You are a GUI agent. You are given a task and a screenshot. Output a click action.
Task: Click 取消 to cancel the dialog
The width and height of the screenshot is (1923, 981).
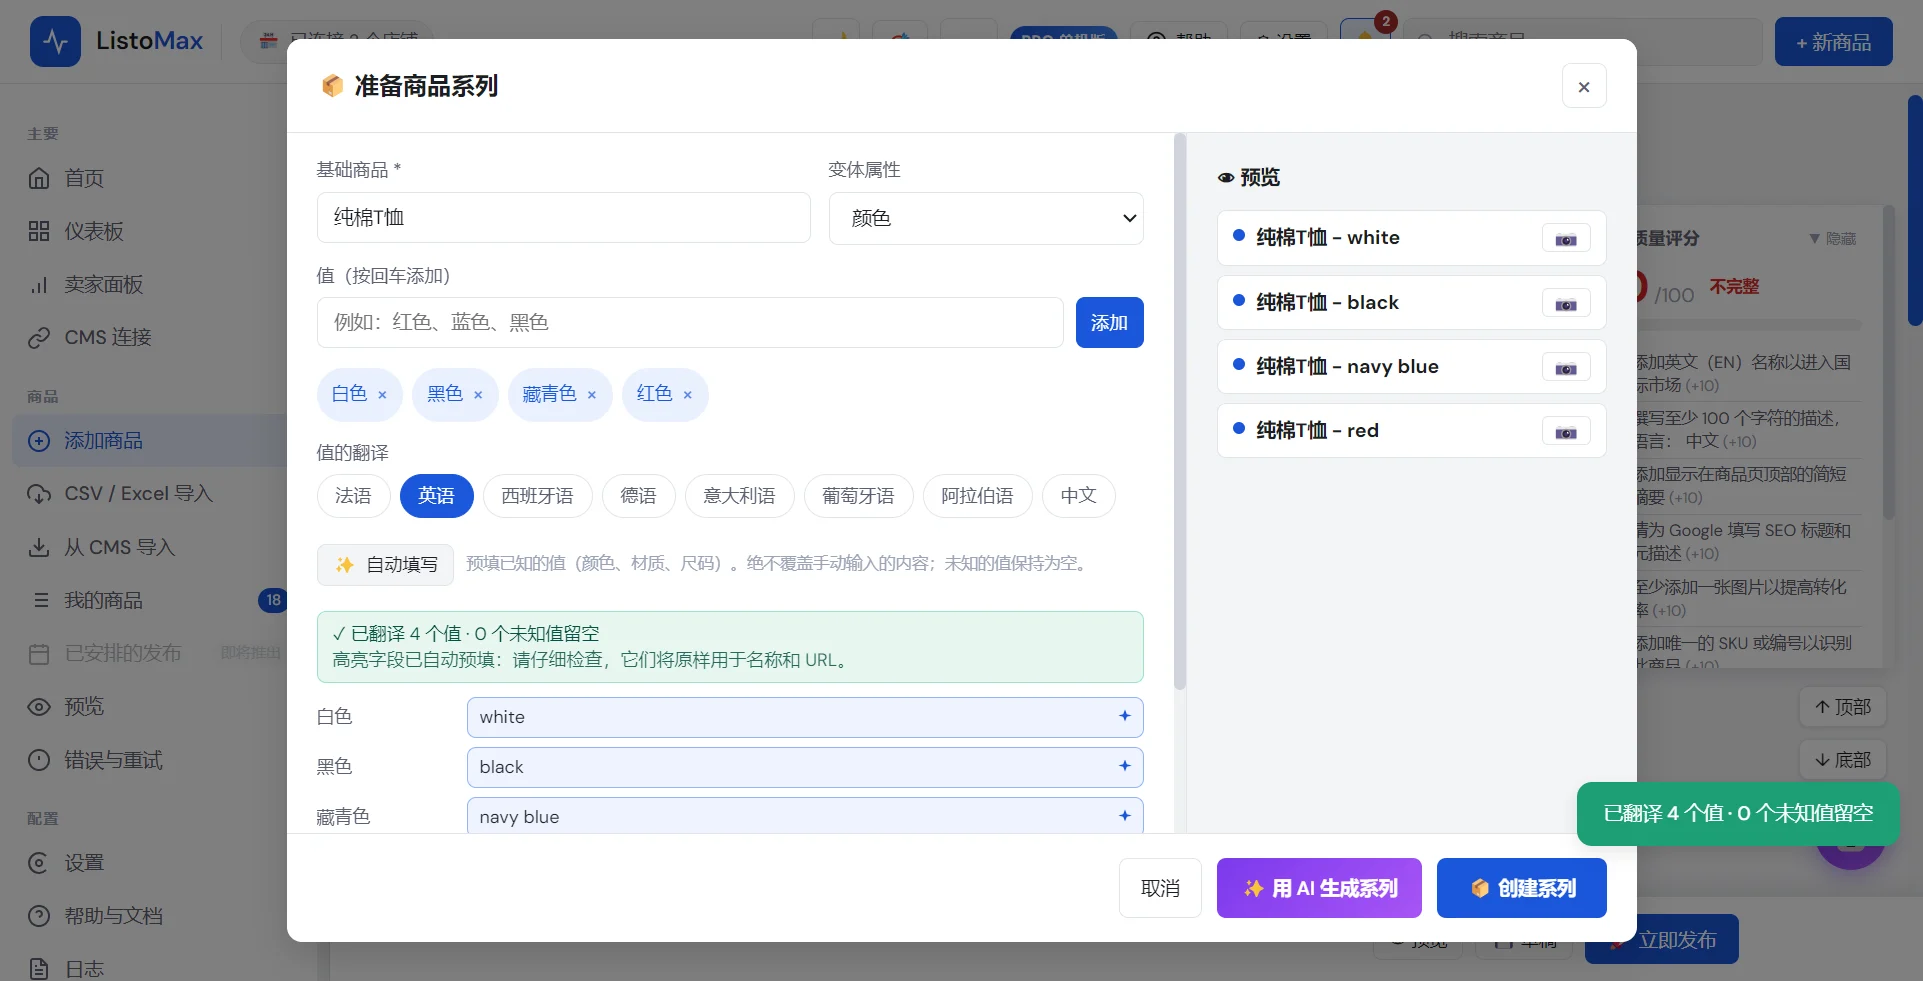1160,888
